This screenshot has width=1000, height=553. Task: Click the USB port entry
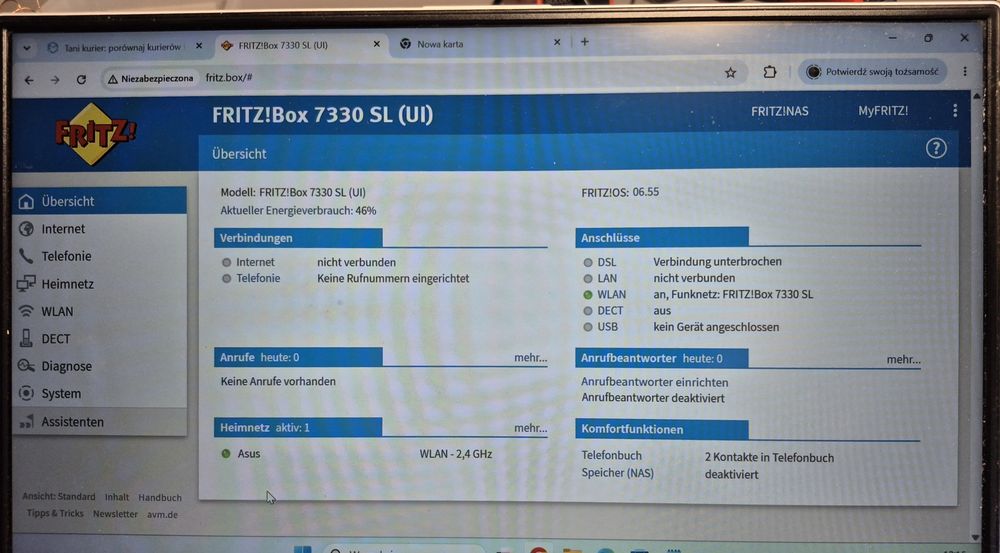[x=607, y=327]
